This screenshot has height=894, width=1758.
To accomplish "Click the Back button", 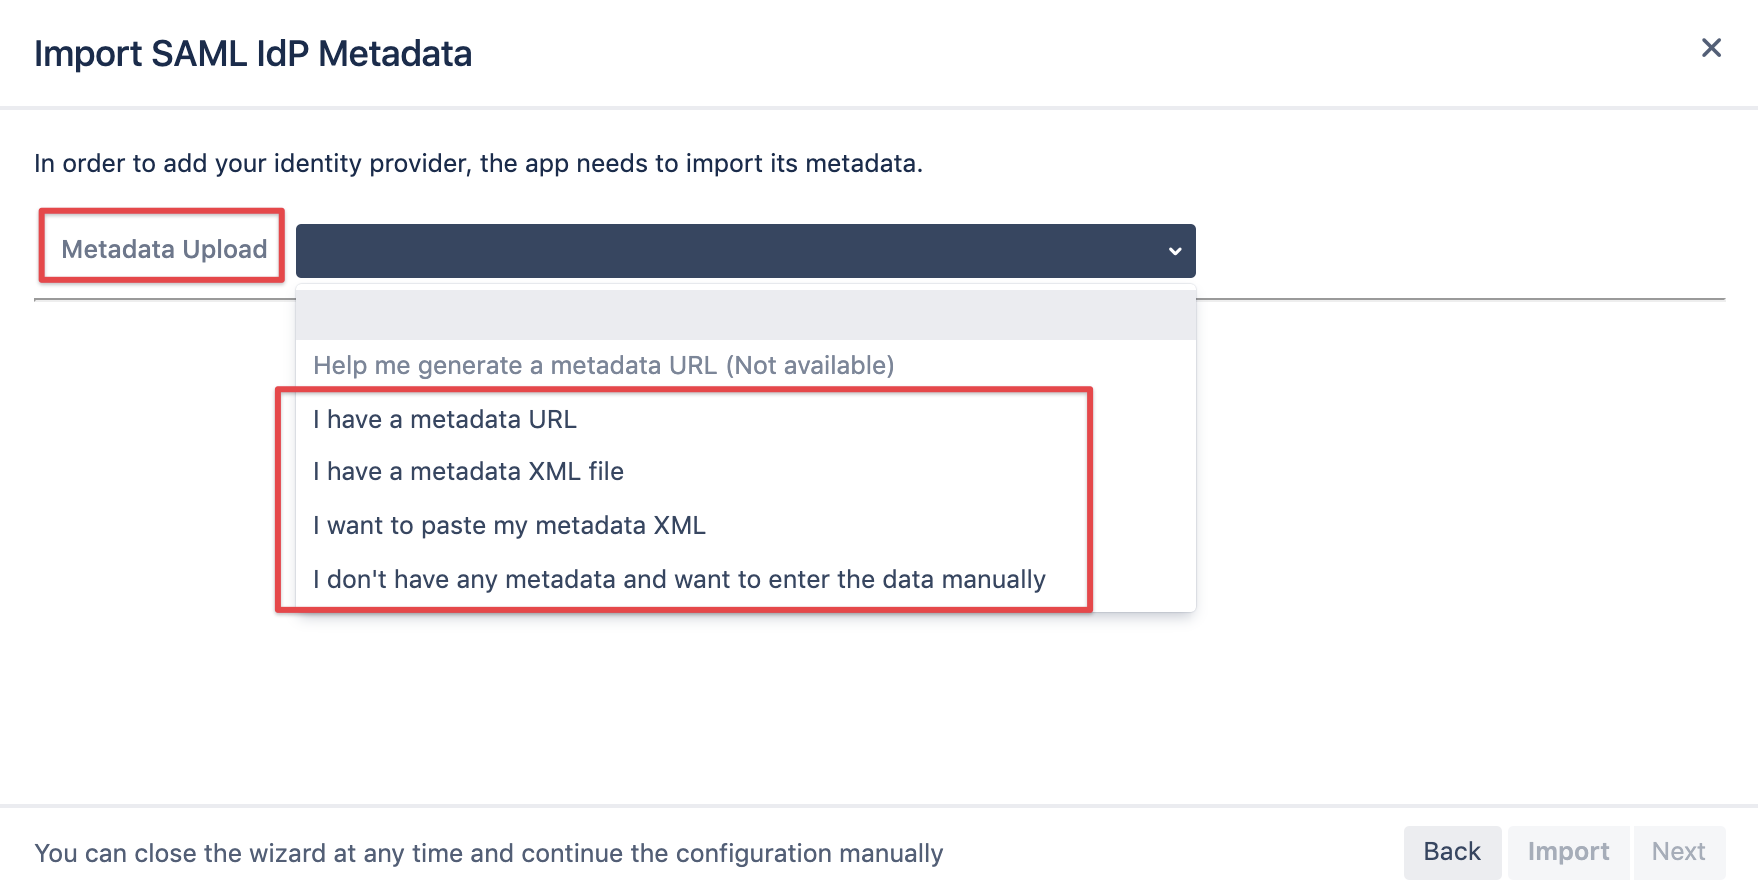I will [x=1452, y=852].
